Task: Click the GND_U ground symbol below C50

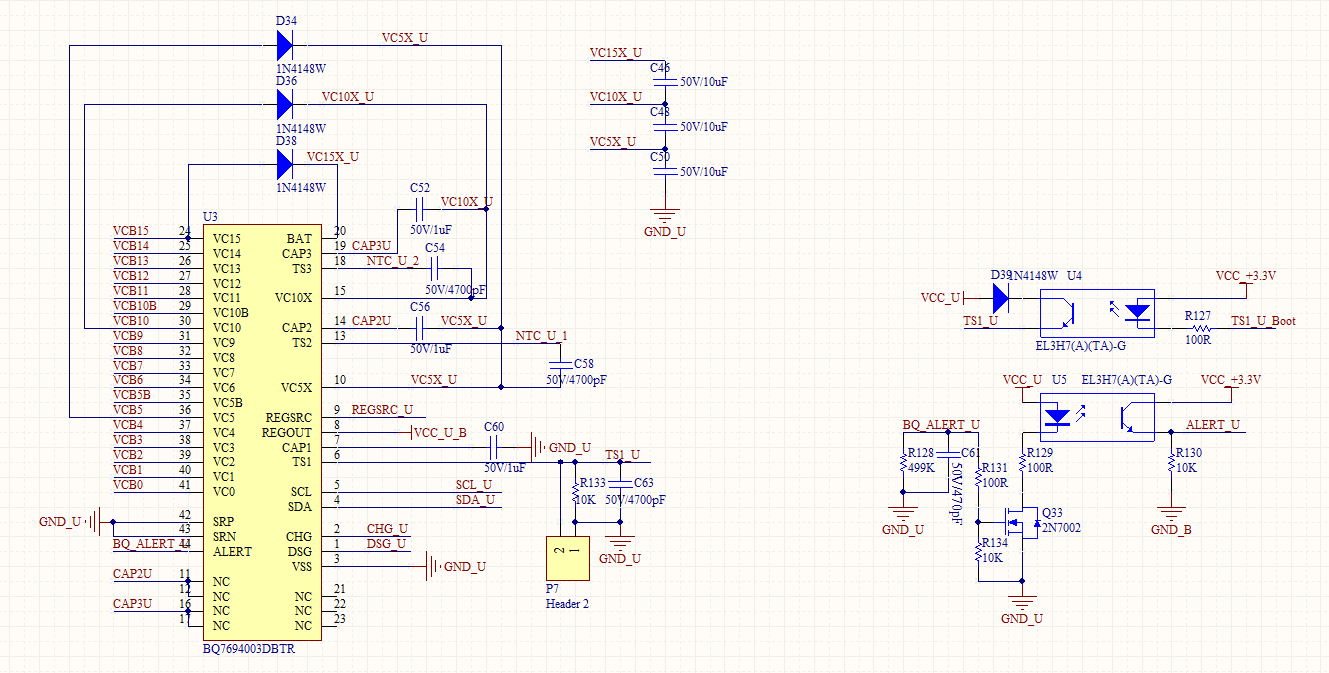Action: [663, 213]
